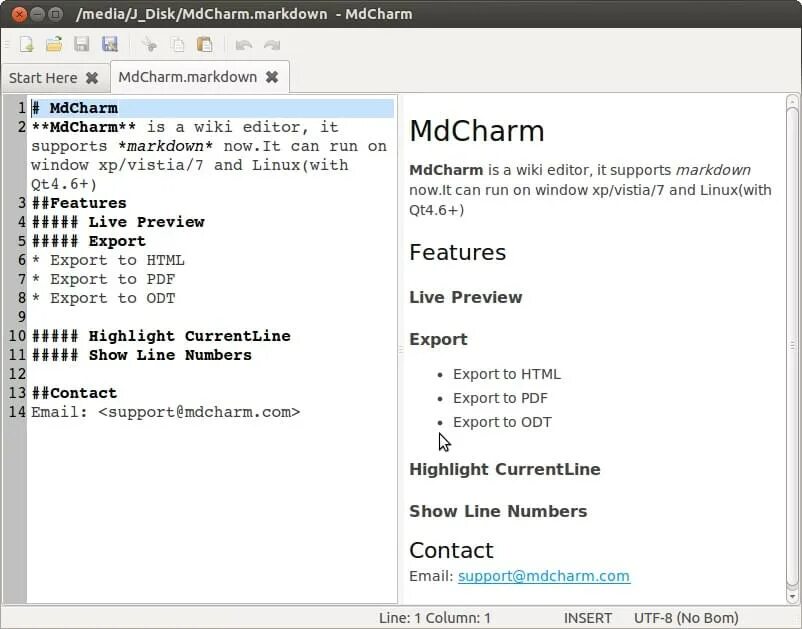Click 'Show Line Numbers' heading in the preview
The image size is (802, 629).
coord(498,511)
